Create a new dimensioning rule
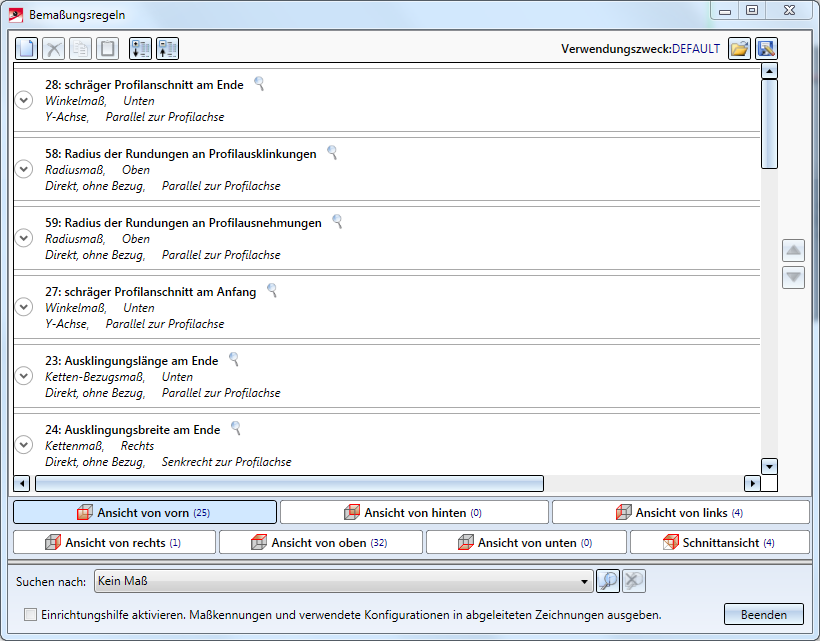The height and width of the screenshot is (641, 820). 26,49
